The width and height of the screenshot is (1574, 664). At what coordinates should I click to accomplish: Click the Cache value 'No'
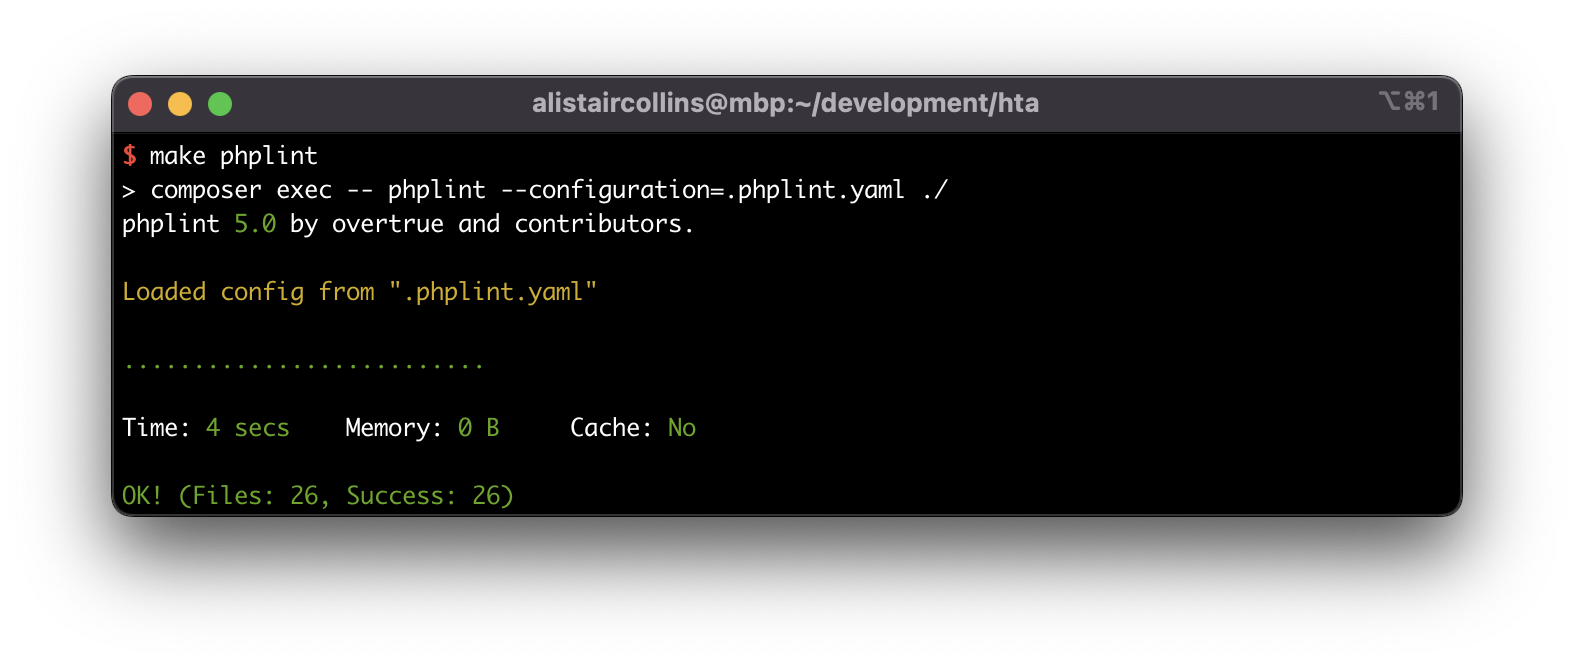coord(682,428)
